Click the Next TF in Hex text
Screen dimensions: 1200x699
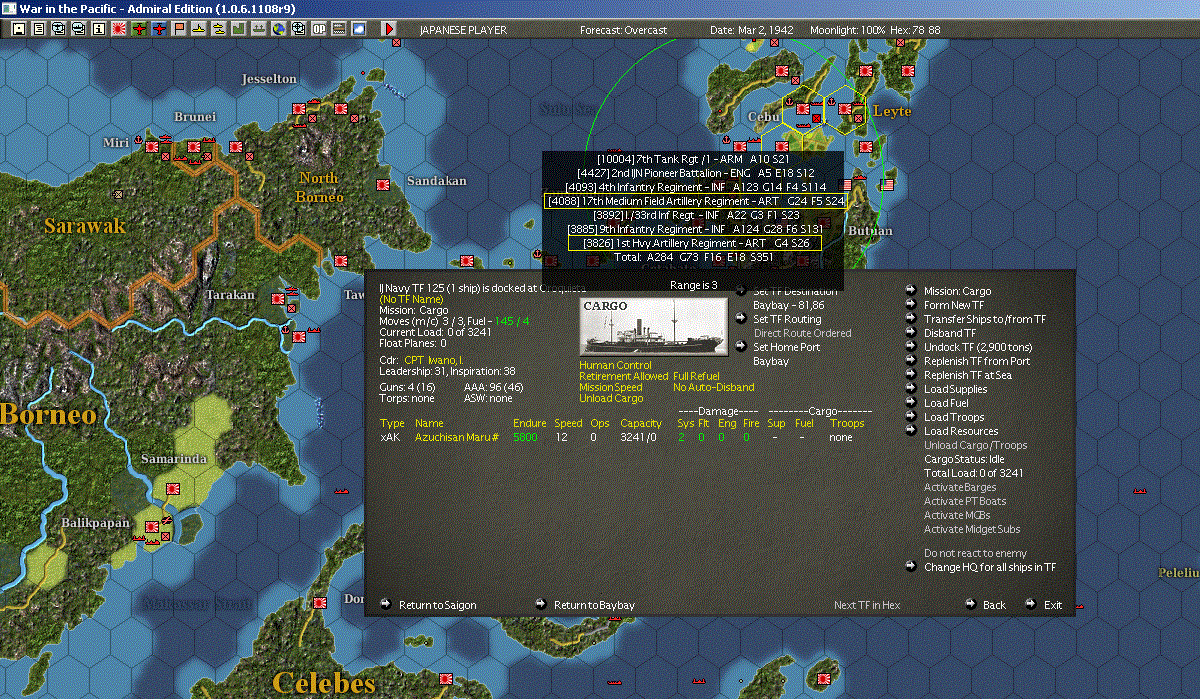coord(867,605)
